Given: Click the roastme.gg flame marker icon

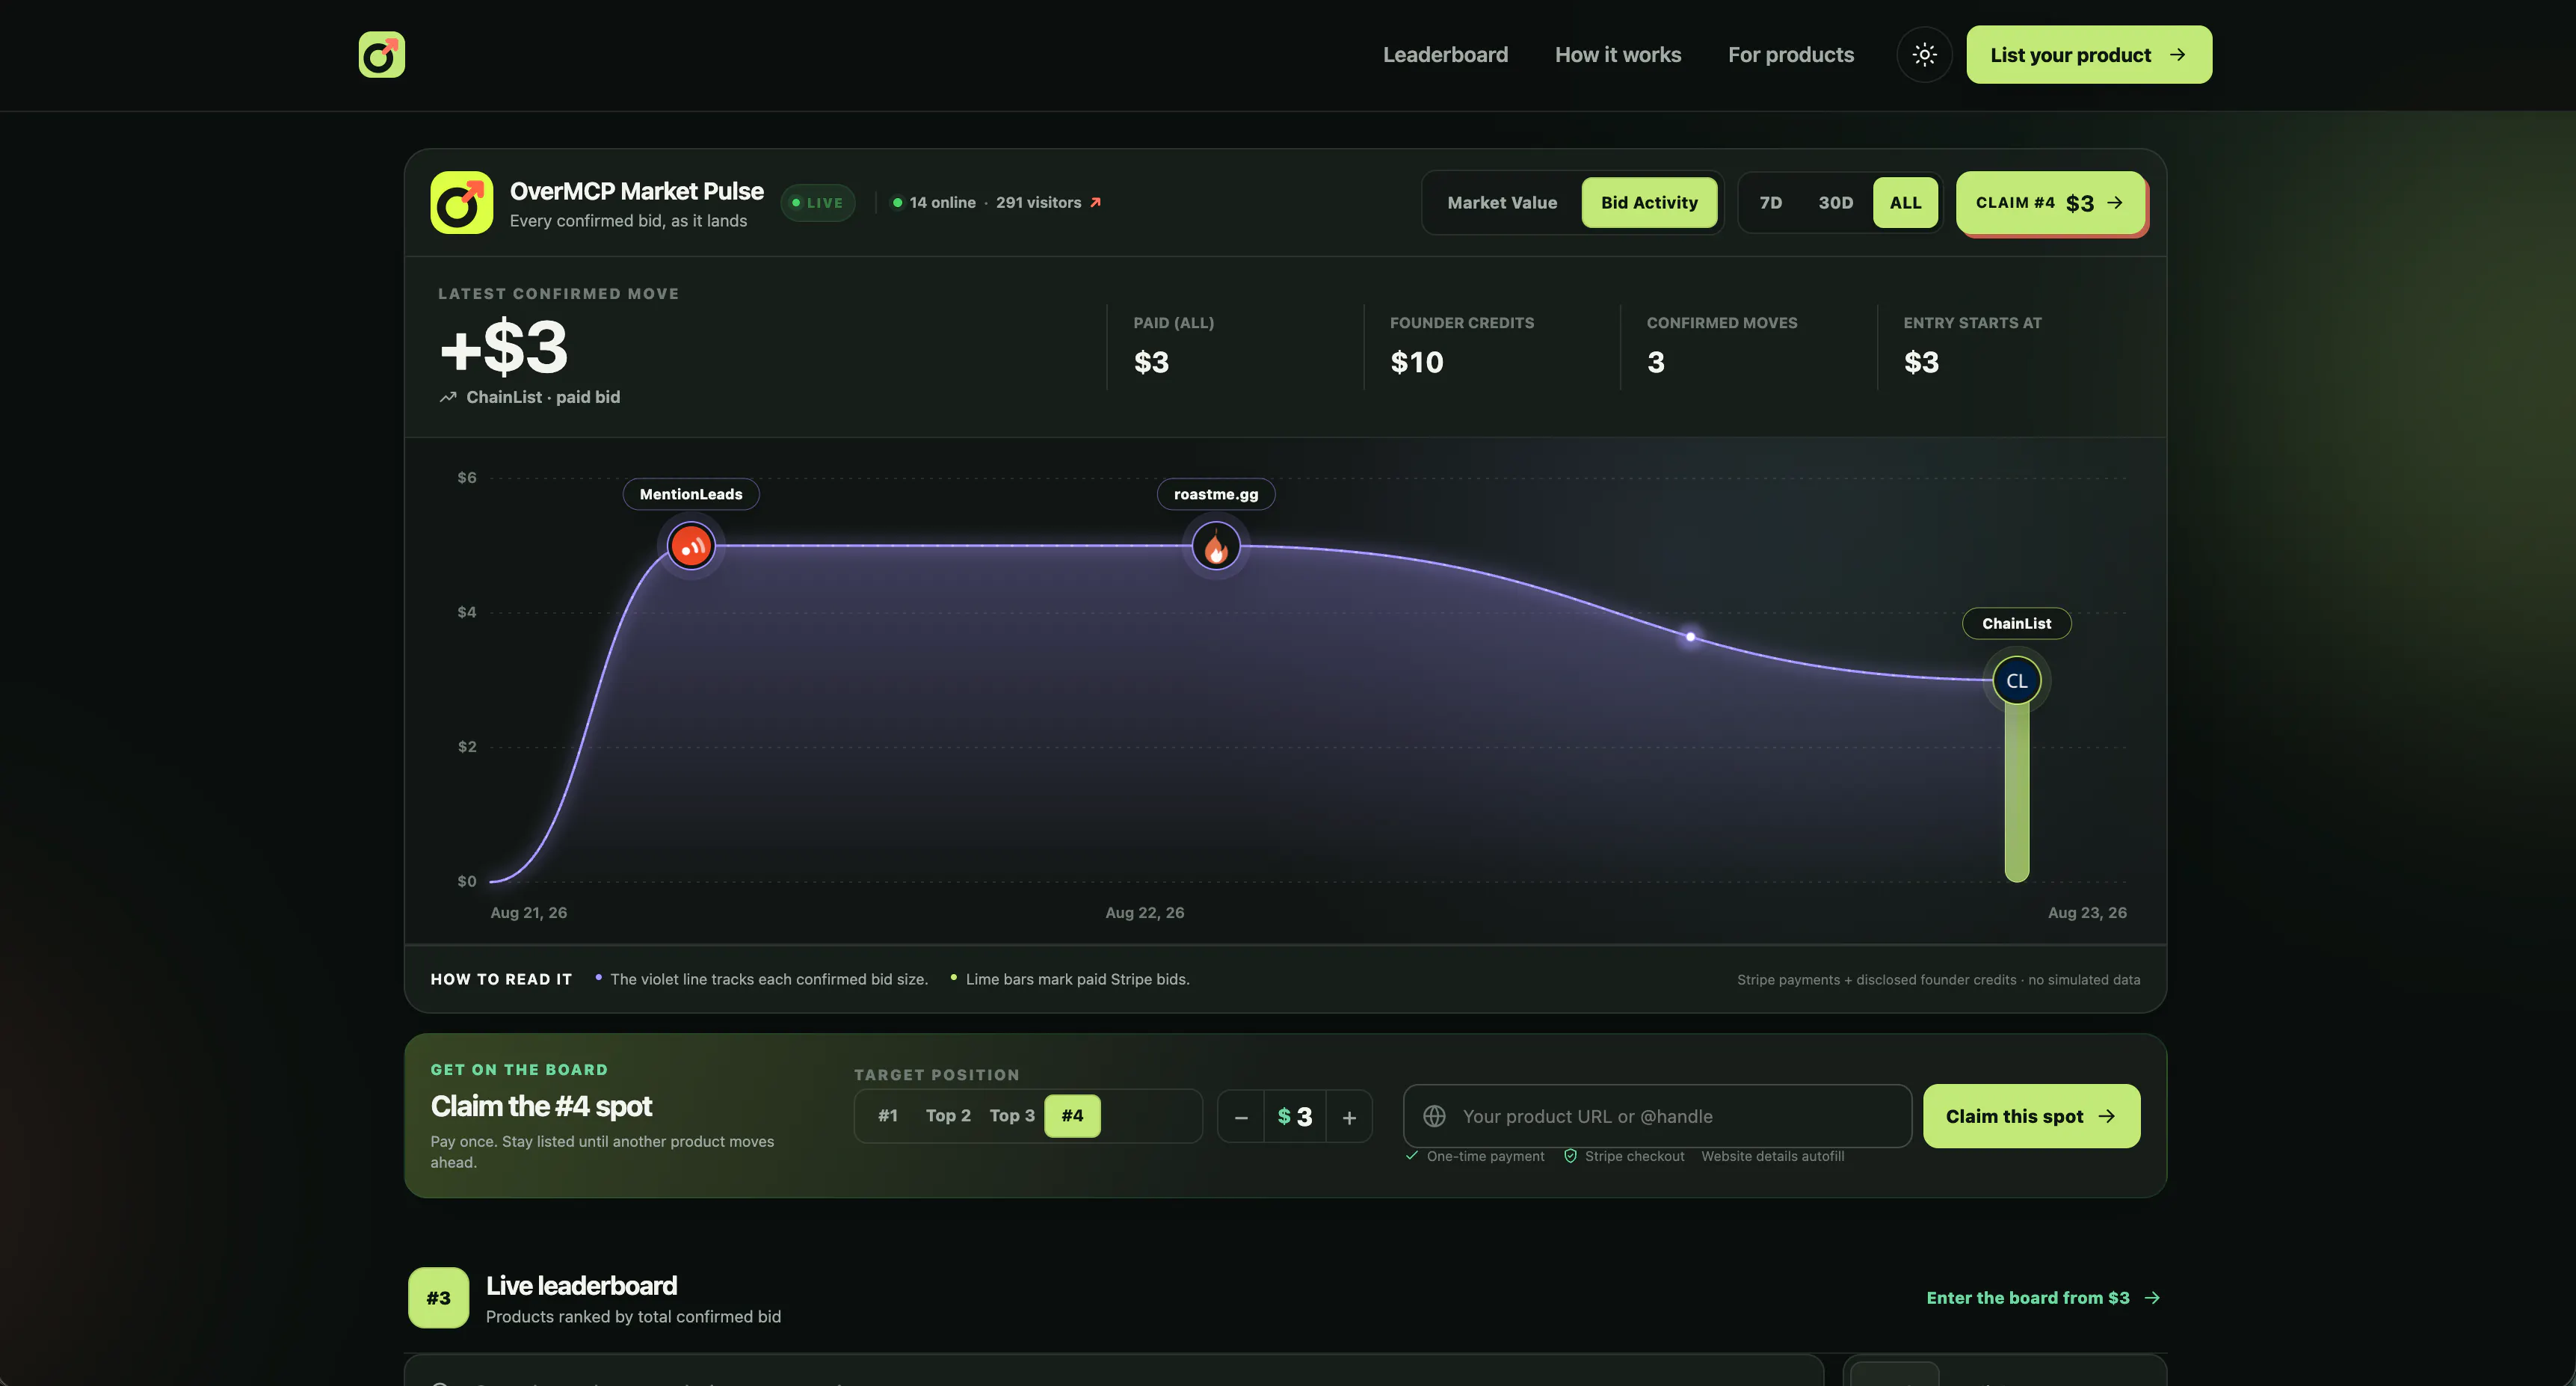Looking at the screenshot, I should 1216,546.
